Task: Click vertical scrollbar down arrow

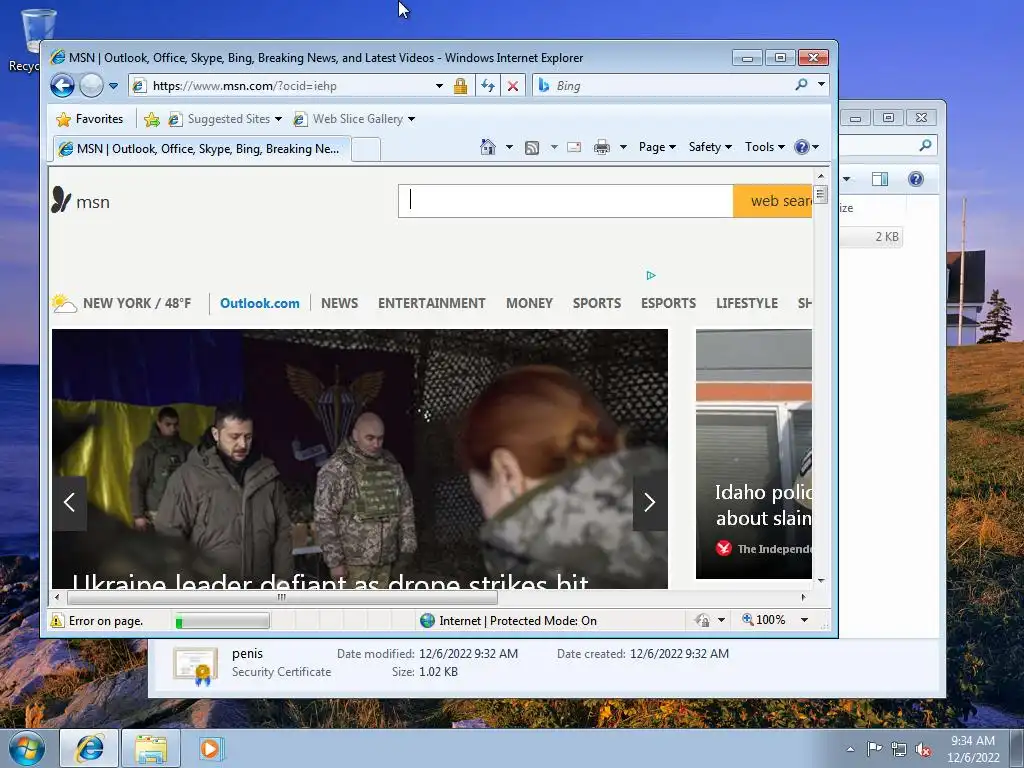Action: click(x=821, y=581)
